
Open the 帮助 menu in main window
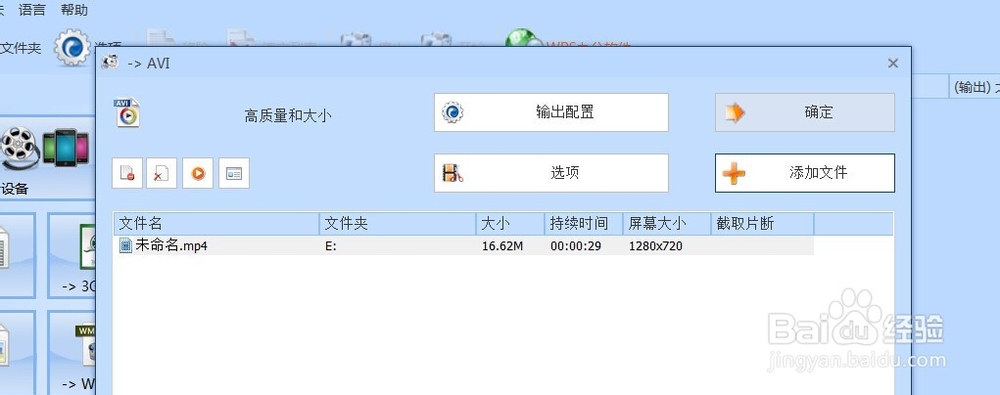74,10
